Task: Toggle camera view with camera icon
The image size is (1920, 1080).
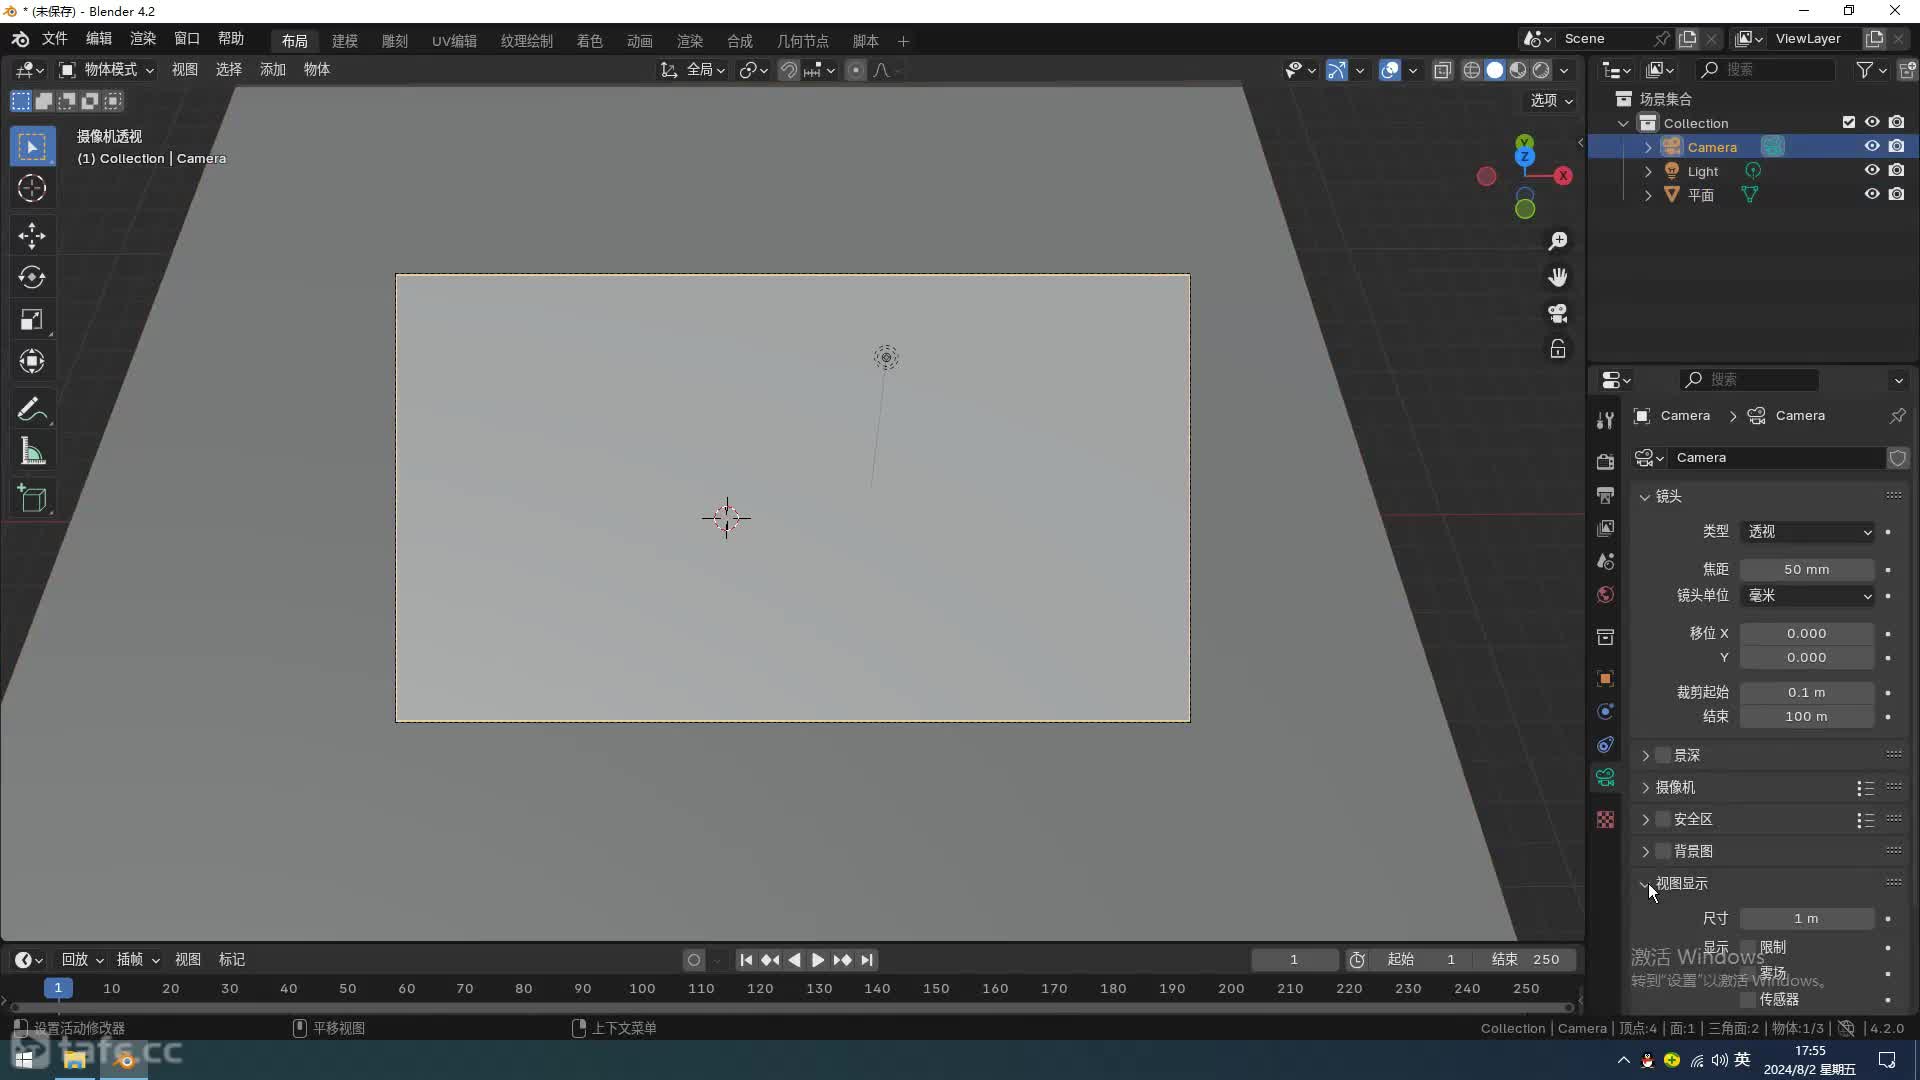Action: pos(1558,313)
